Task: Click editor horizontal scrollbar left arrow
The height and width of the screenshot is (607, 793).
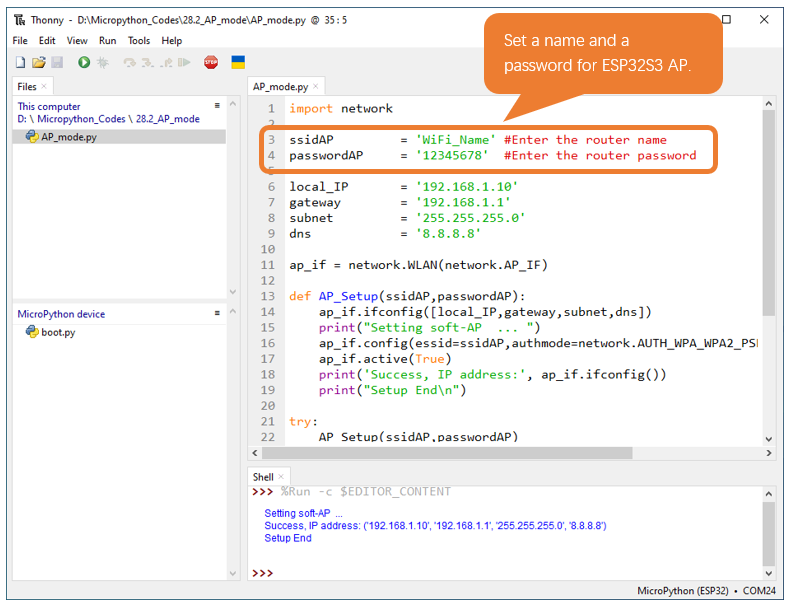Action: (254, 453)
